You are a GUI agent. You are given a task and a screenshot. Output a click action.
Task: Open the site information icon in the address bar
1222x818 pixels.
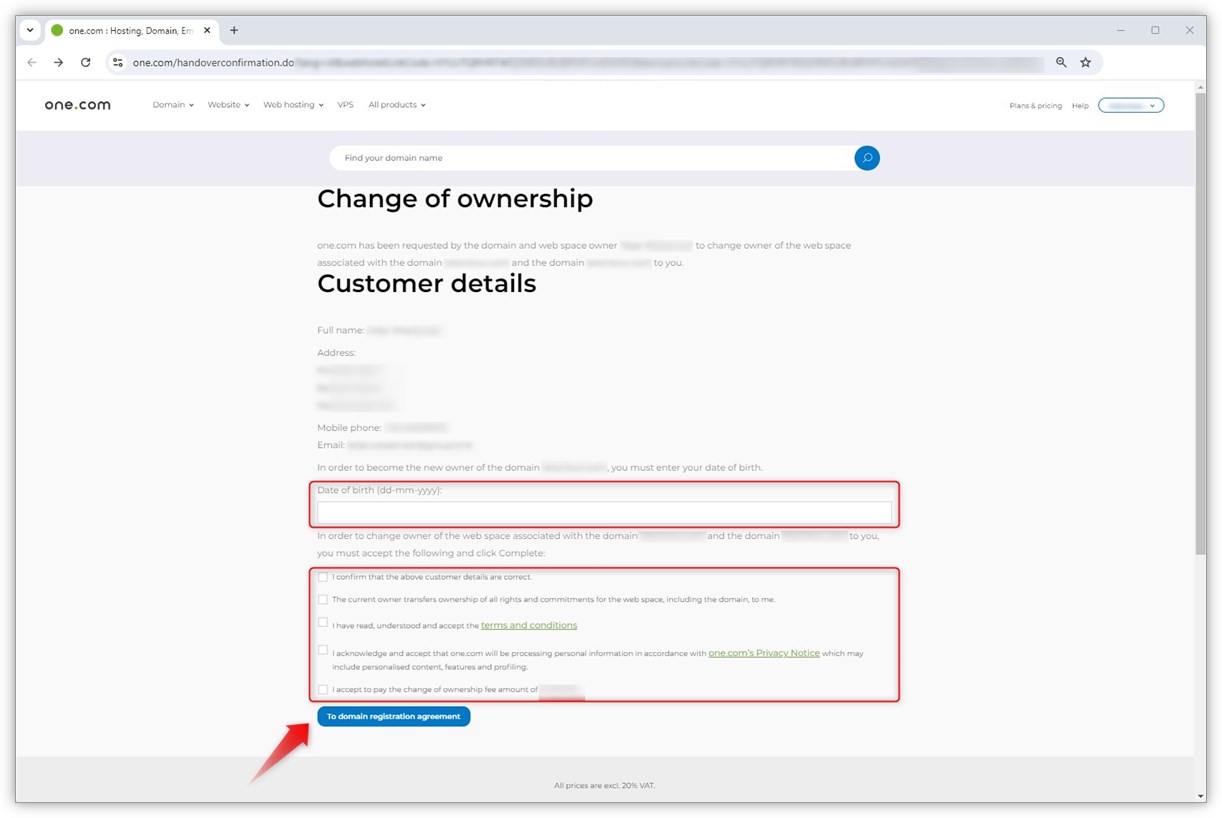pyautogui.click(x=117, y=62)
